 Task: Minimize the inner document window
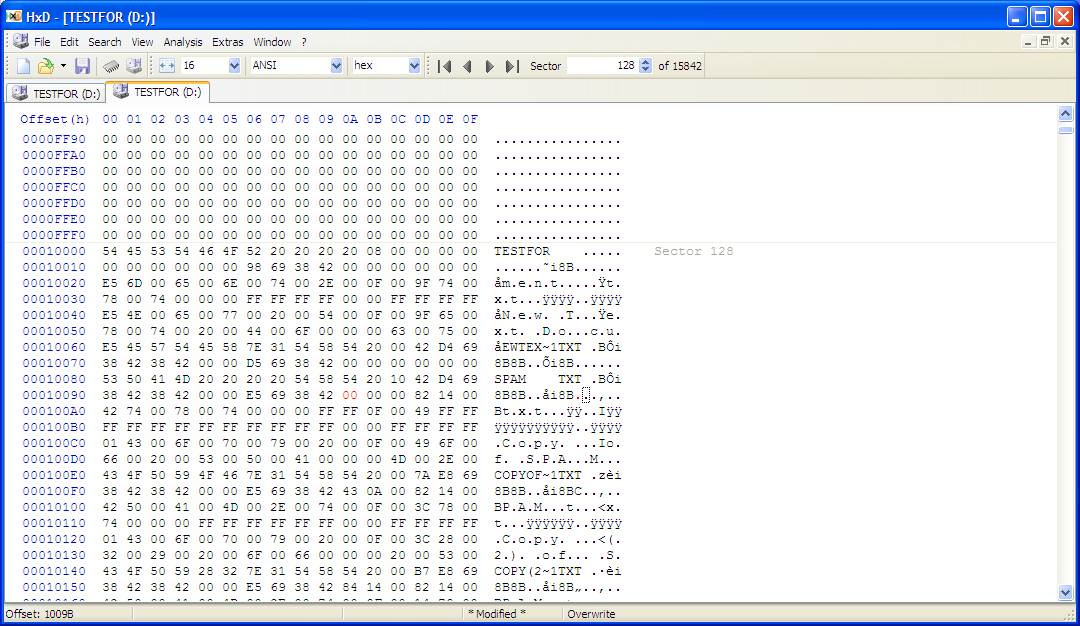click(1028, 41)
